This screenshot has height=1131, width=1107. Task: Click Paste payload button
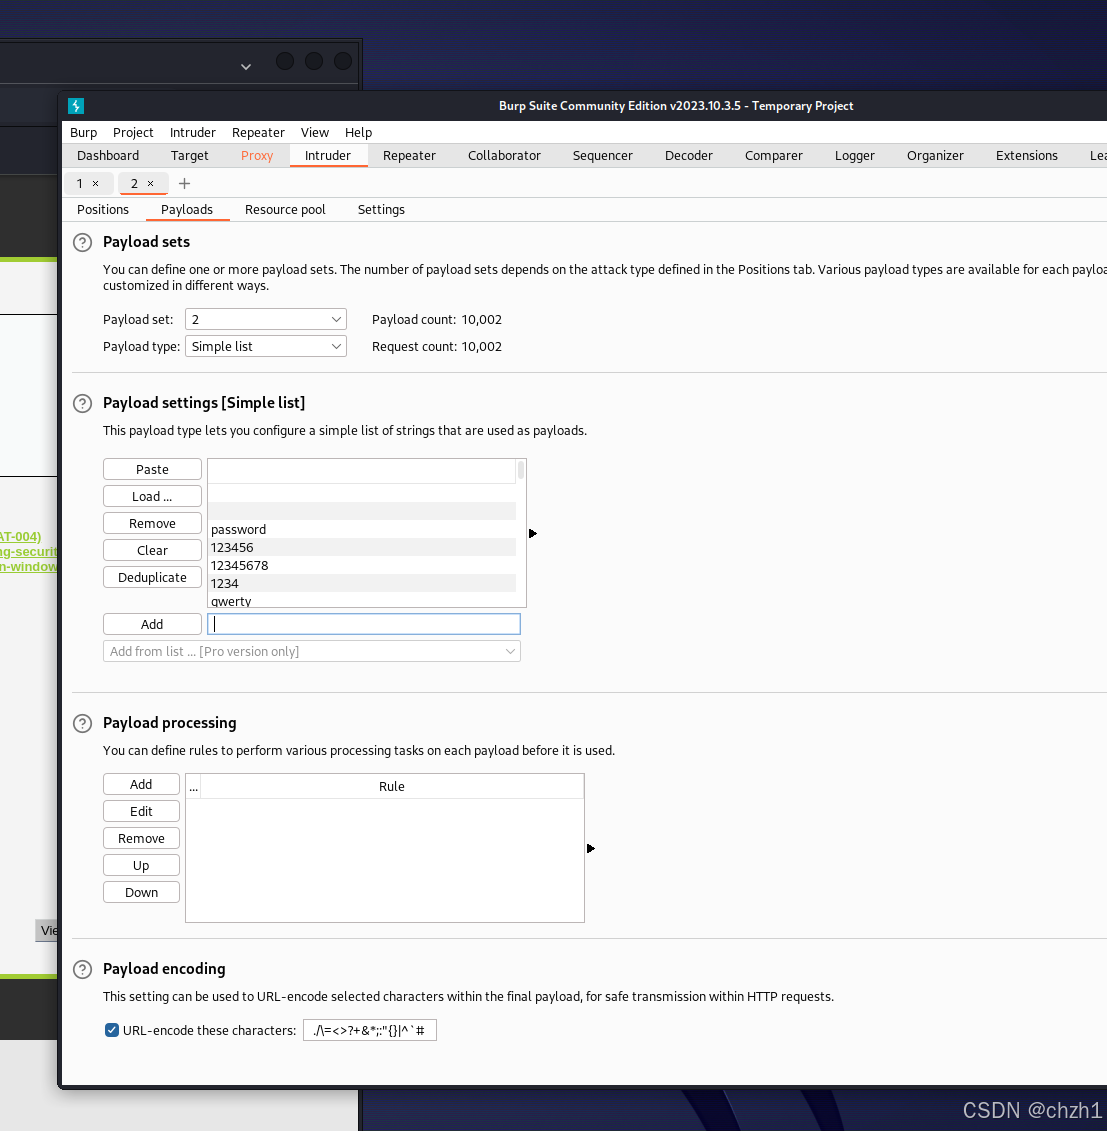coord(152,470)
